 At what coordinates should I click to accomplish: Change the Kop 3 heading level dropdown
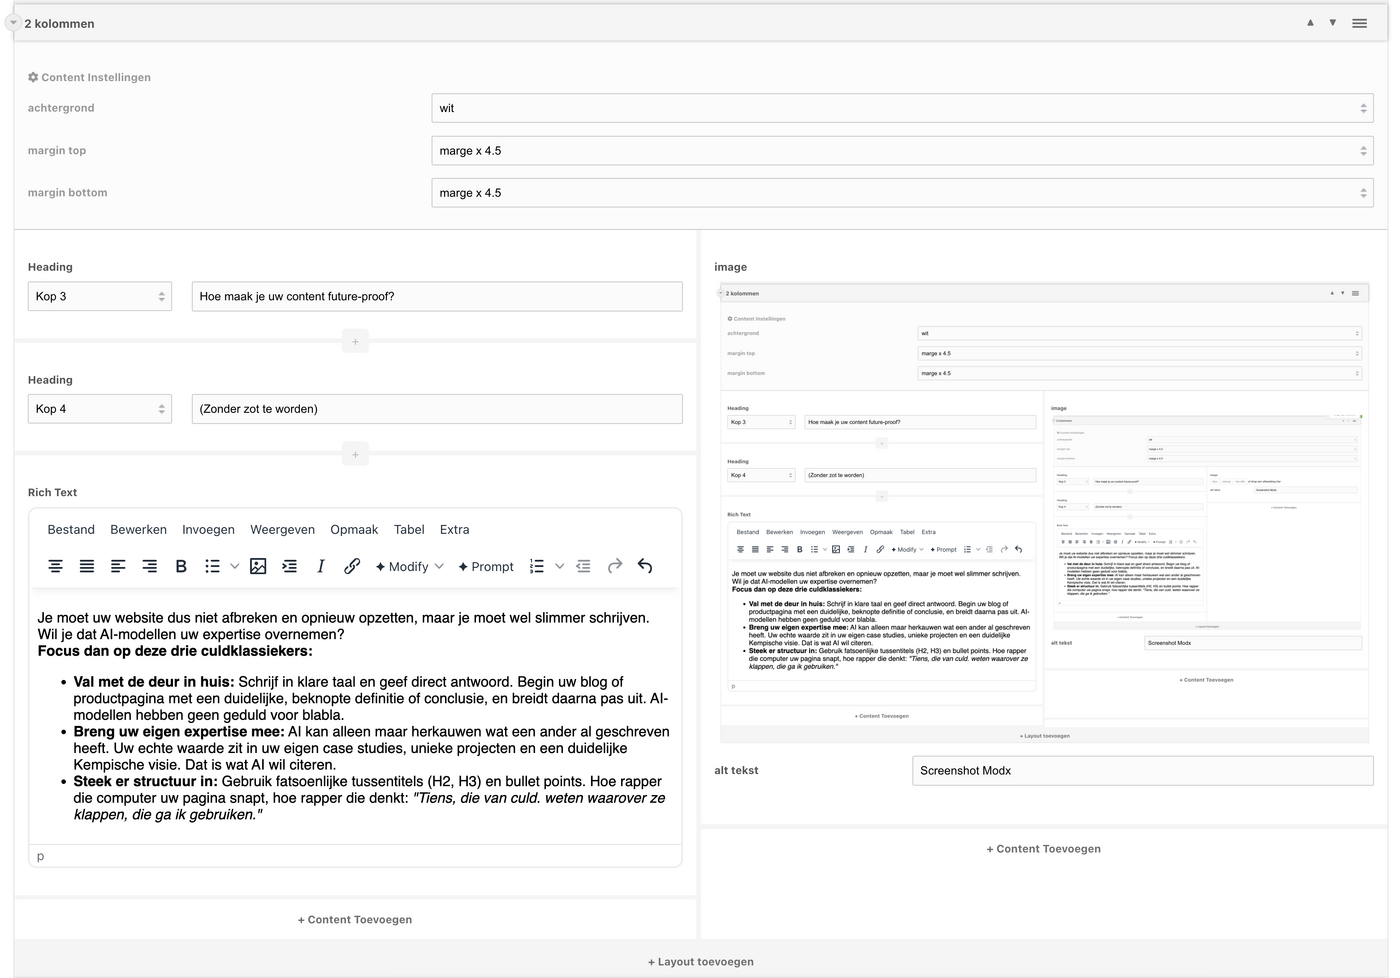click(100, 296)
